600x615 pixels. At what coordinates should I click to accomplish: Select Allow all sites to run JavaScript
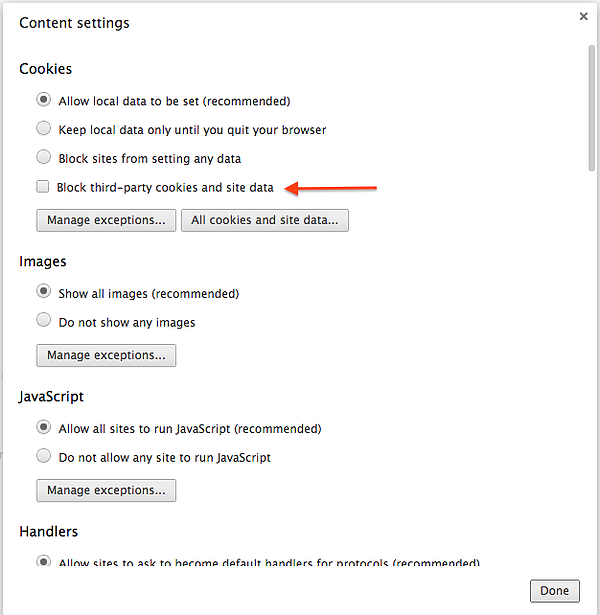(43, 428)
